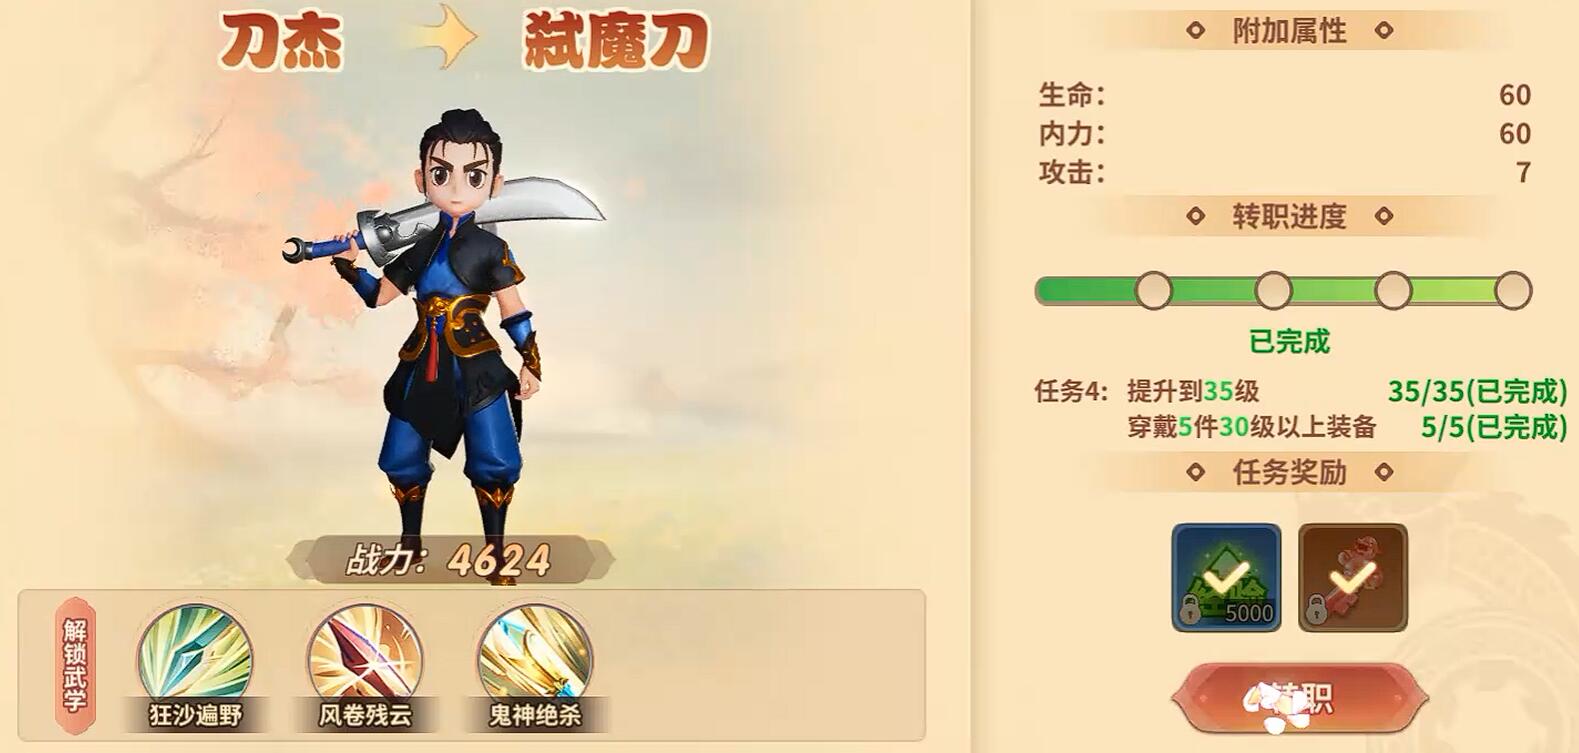1579x753 pixels.
Task: Open the red weapon reward icon
Action: click(x=1352, y=577)
